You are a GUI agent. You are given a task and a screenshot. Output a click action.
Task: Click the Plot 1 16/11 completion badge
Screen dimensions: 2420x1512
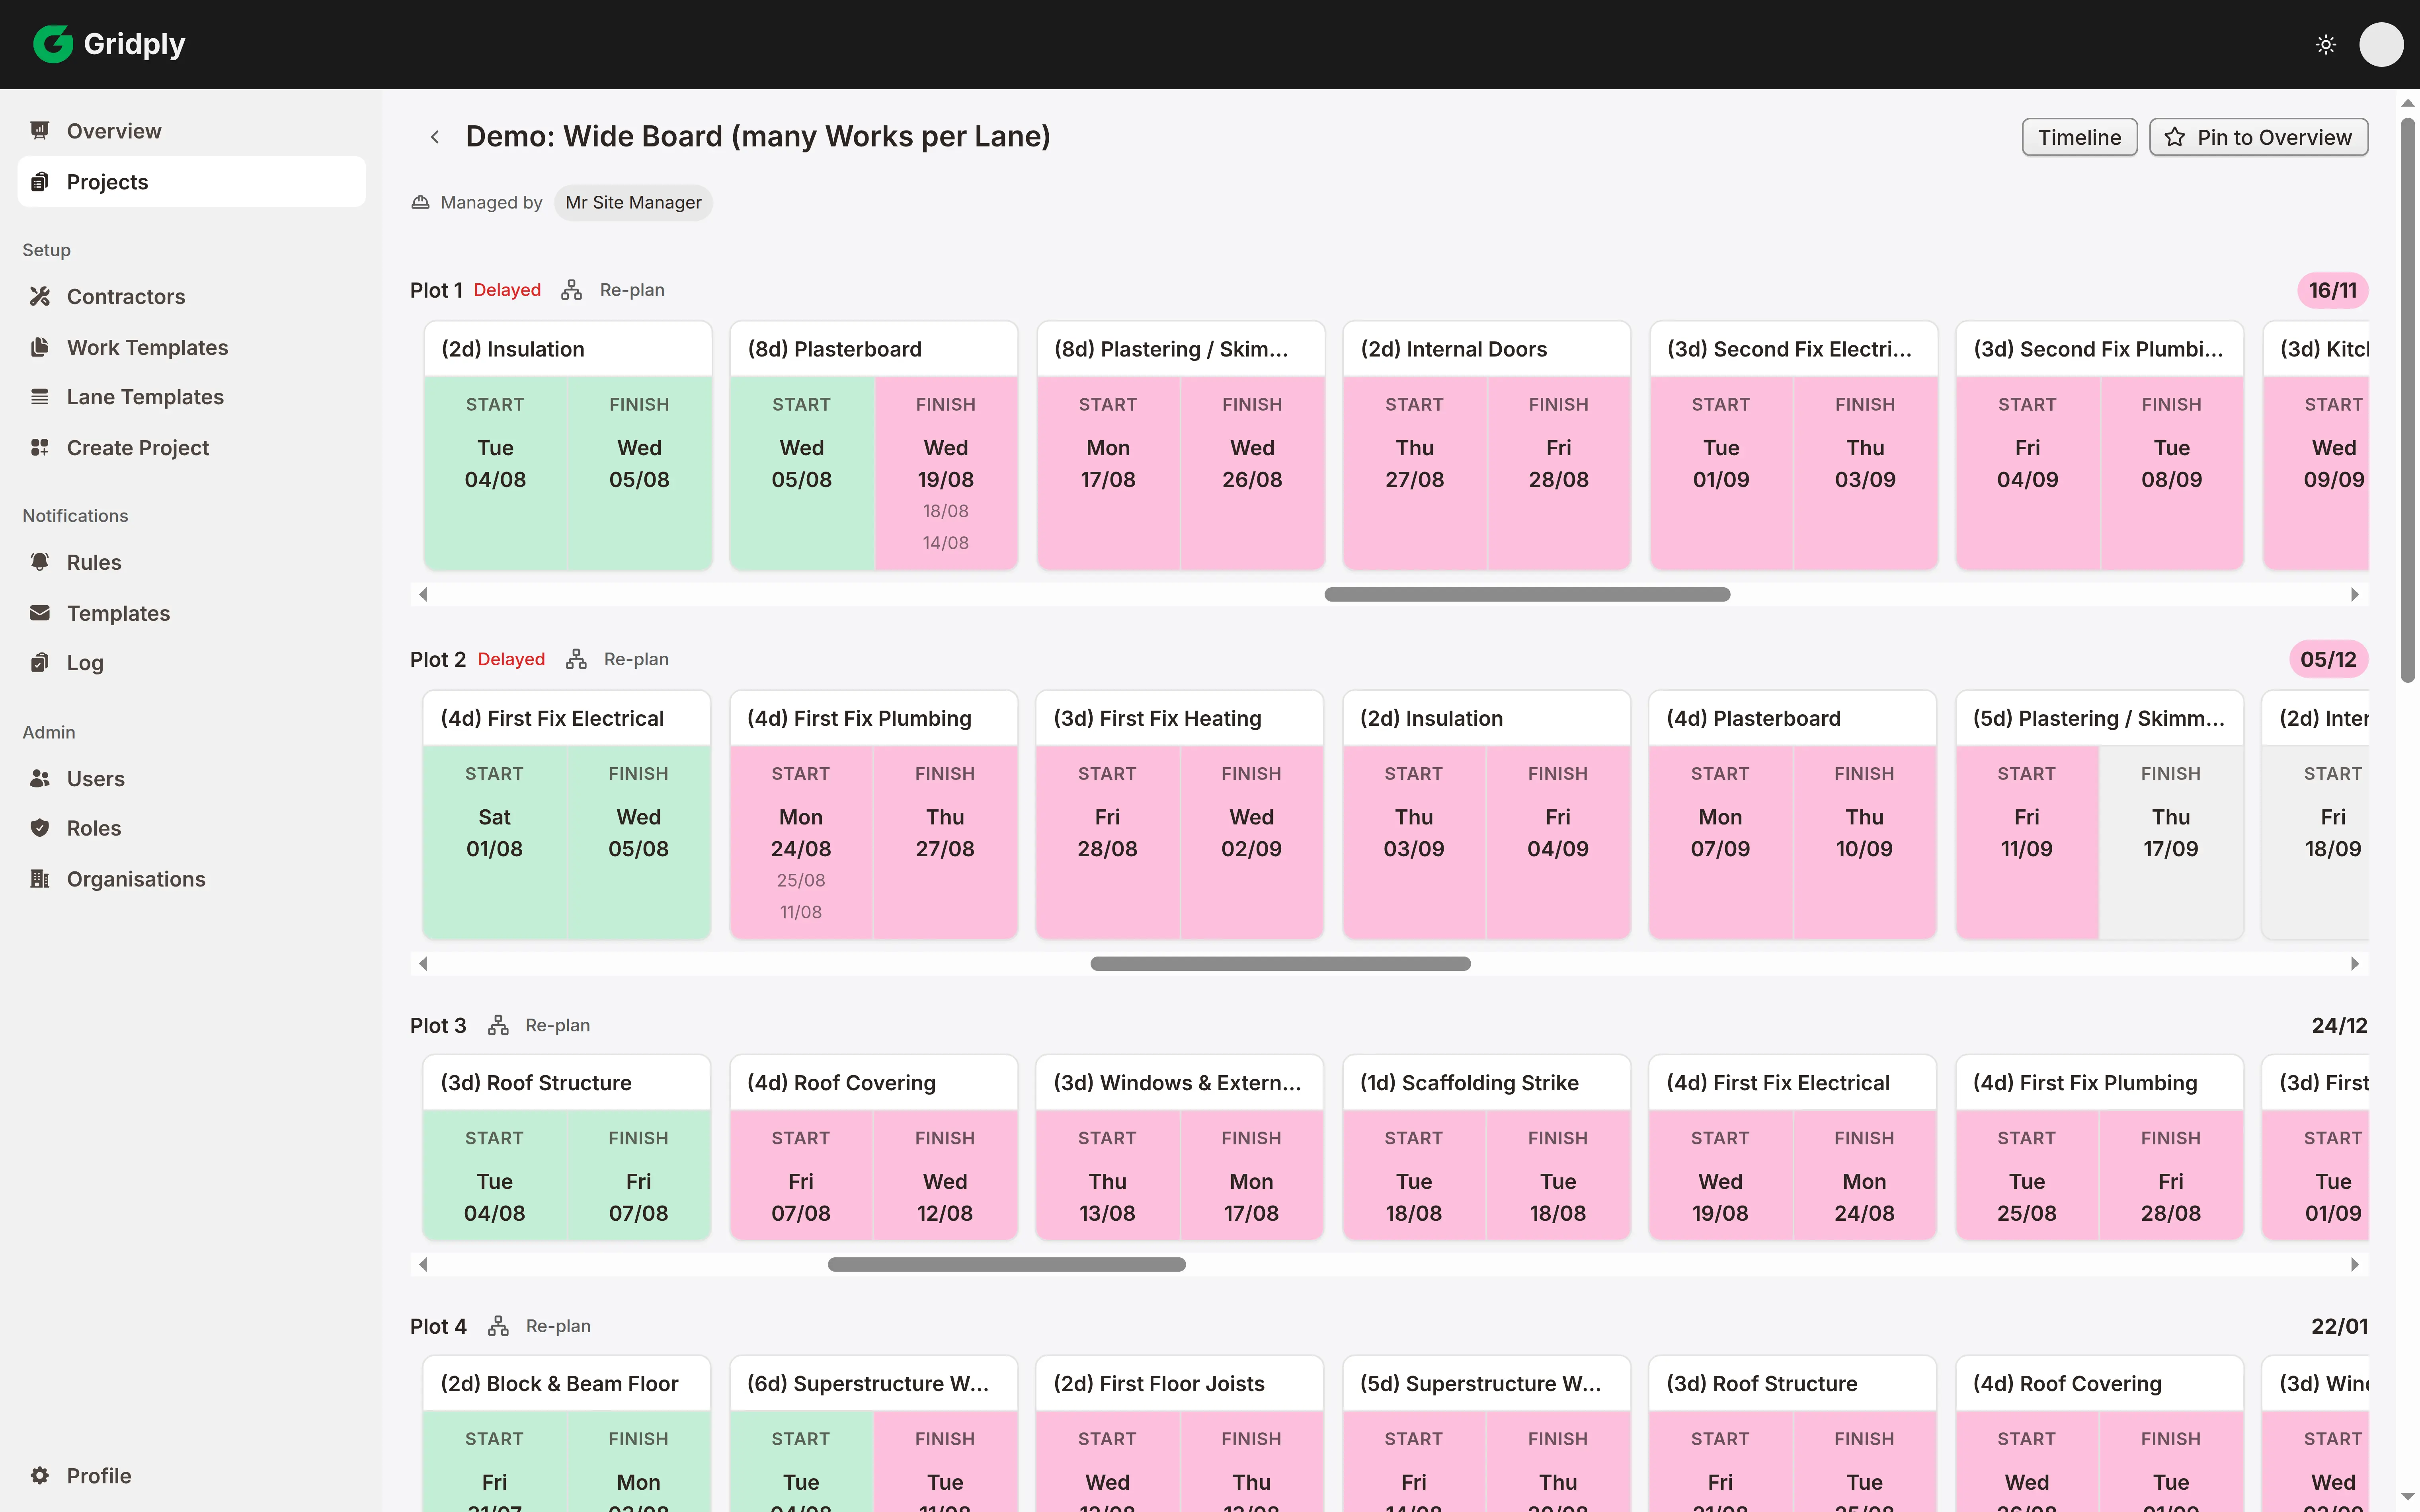pos(2332,290)
